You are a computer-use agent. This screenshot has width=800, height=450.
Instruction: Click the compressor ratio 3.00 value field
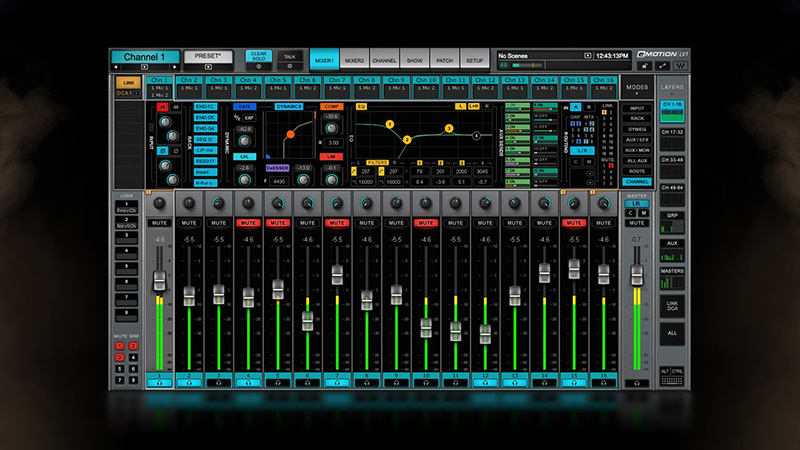click(333, 143)
